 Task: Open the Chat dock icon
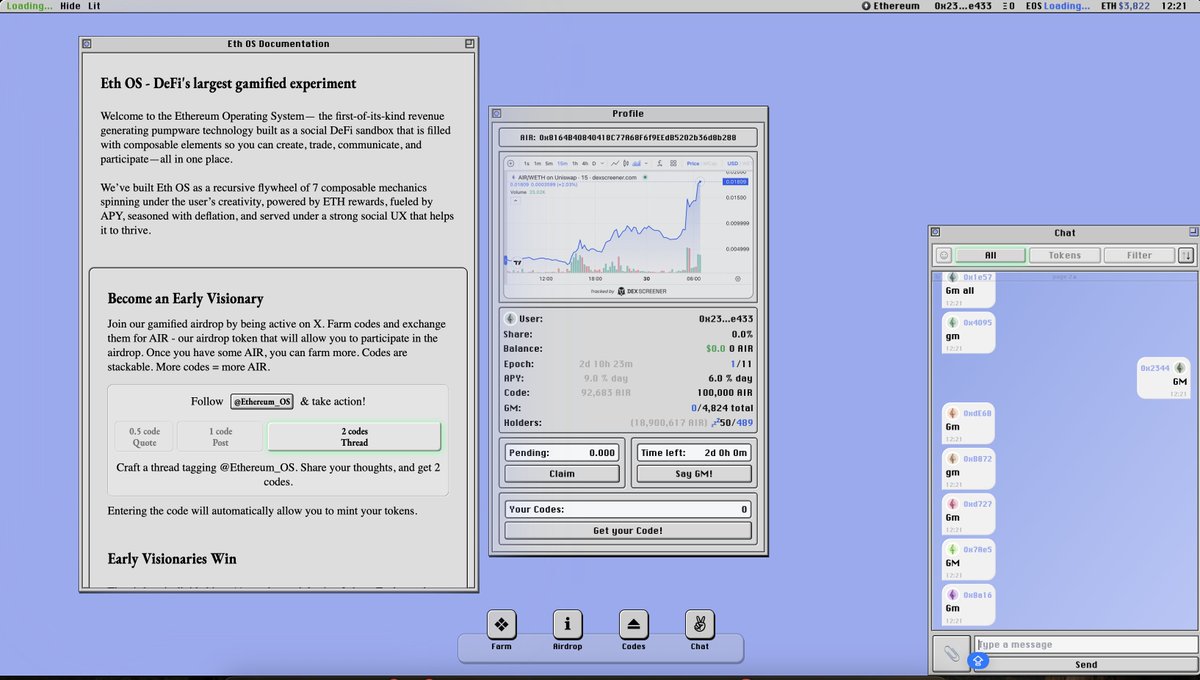pos(699,625)
